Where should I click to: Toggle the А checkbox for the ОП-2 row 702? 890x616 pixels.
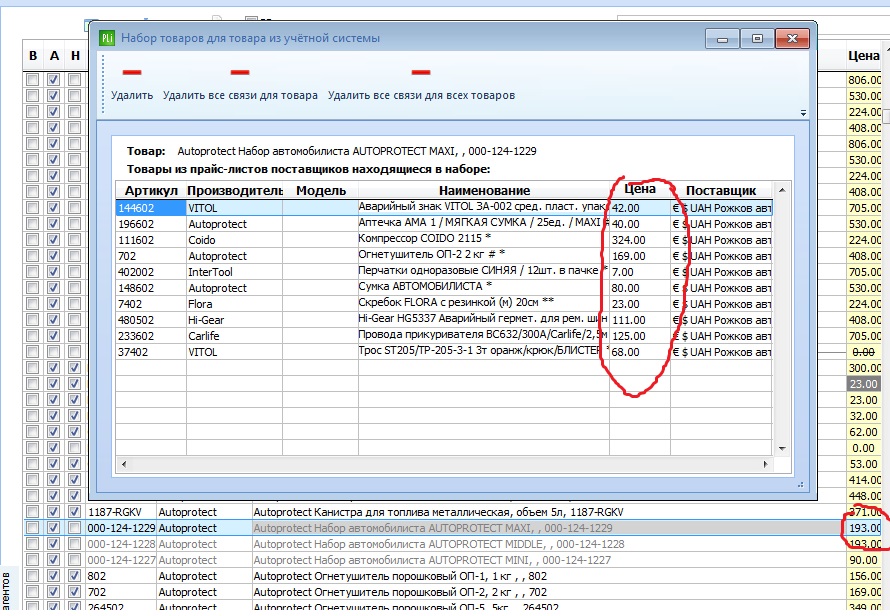click(53, 592)
